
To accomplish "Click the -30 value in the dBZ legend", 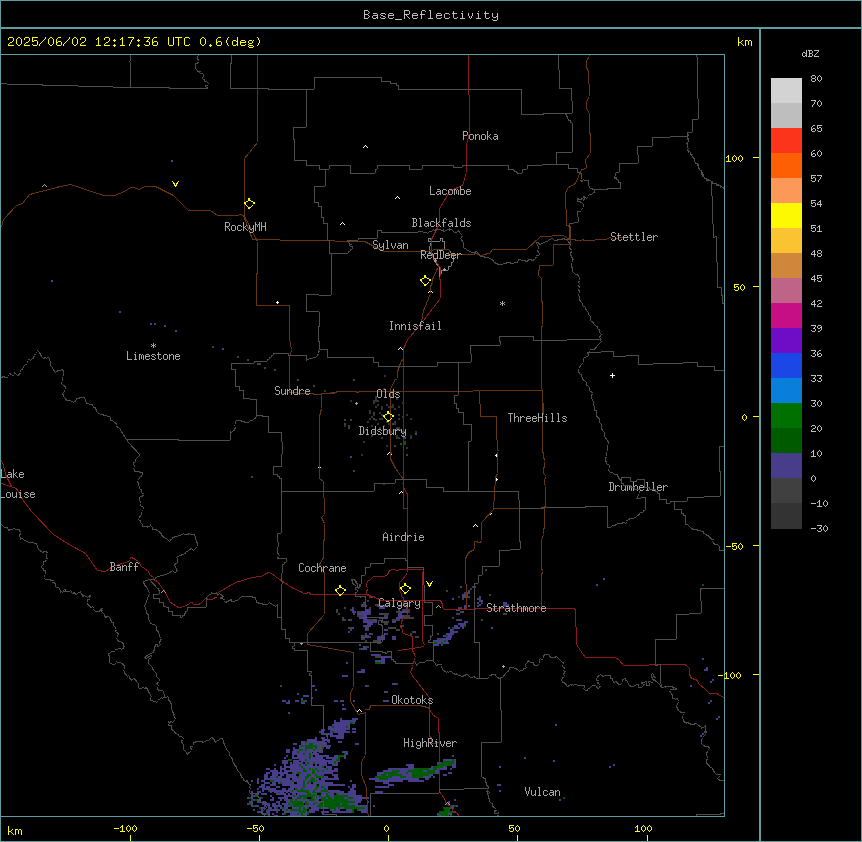I will tap(819, 528).
